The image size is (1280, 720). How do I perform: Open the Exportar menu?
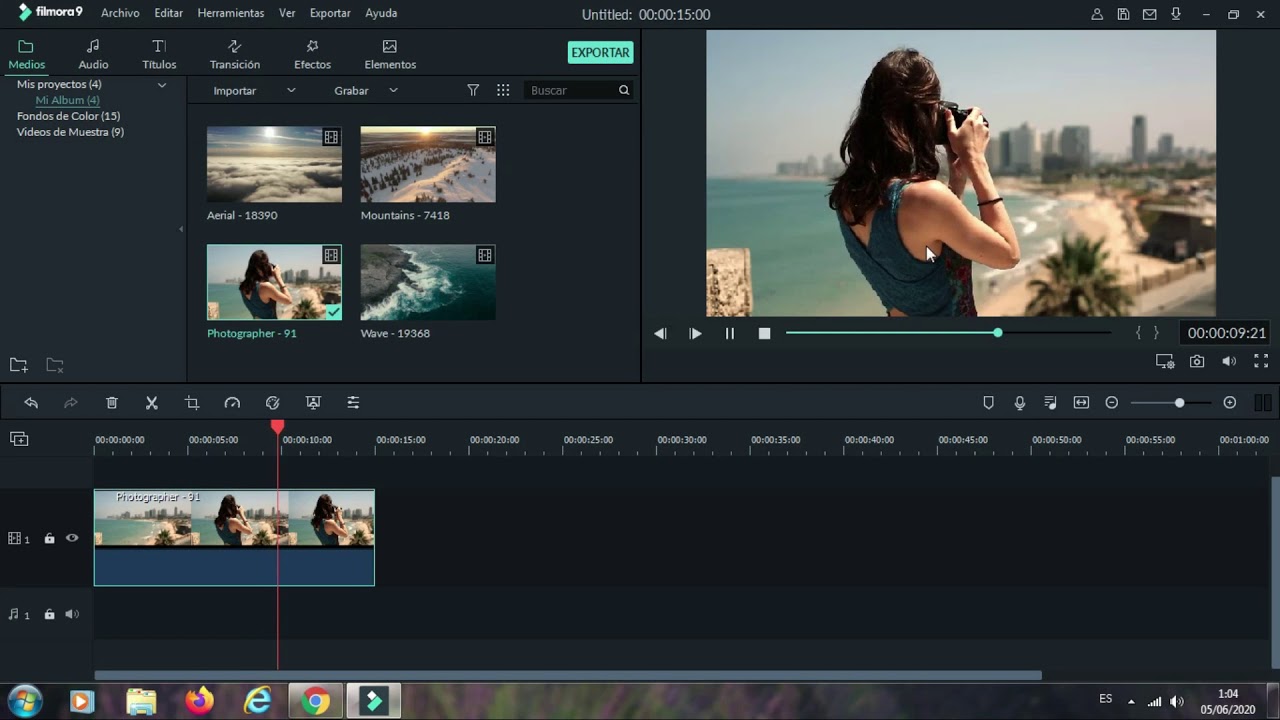point(330,13)
